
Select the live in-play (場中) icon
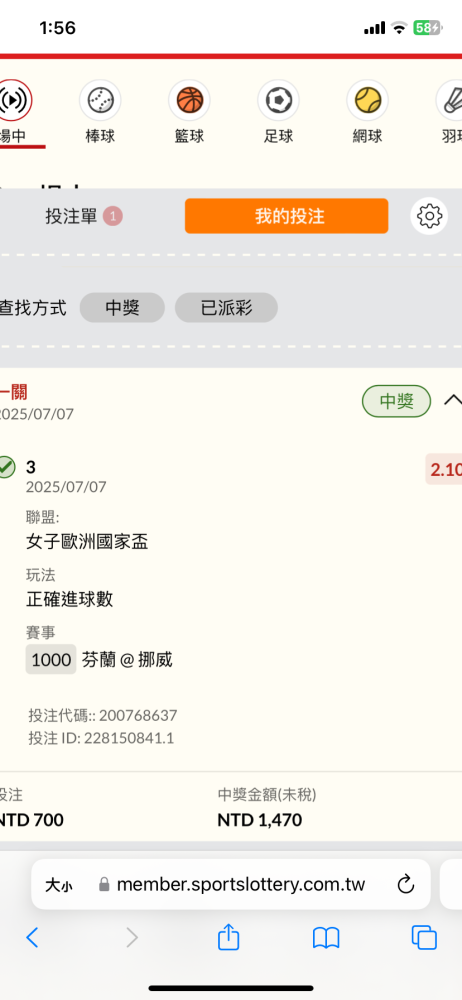click(x=14, y=100)
